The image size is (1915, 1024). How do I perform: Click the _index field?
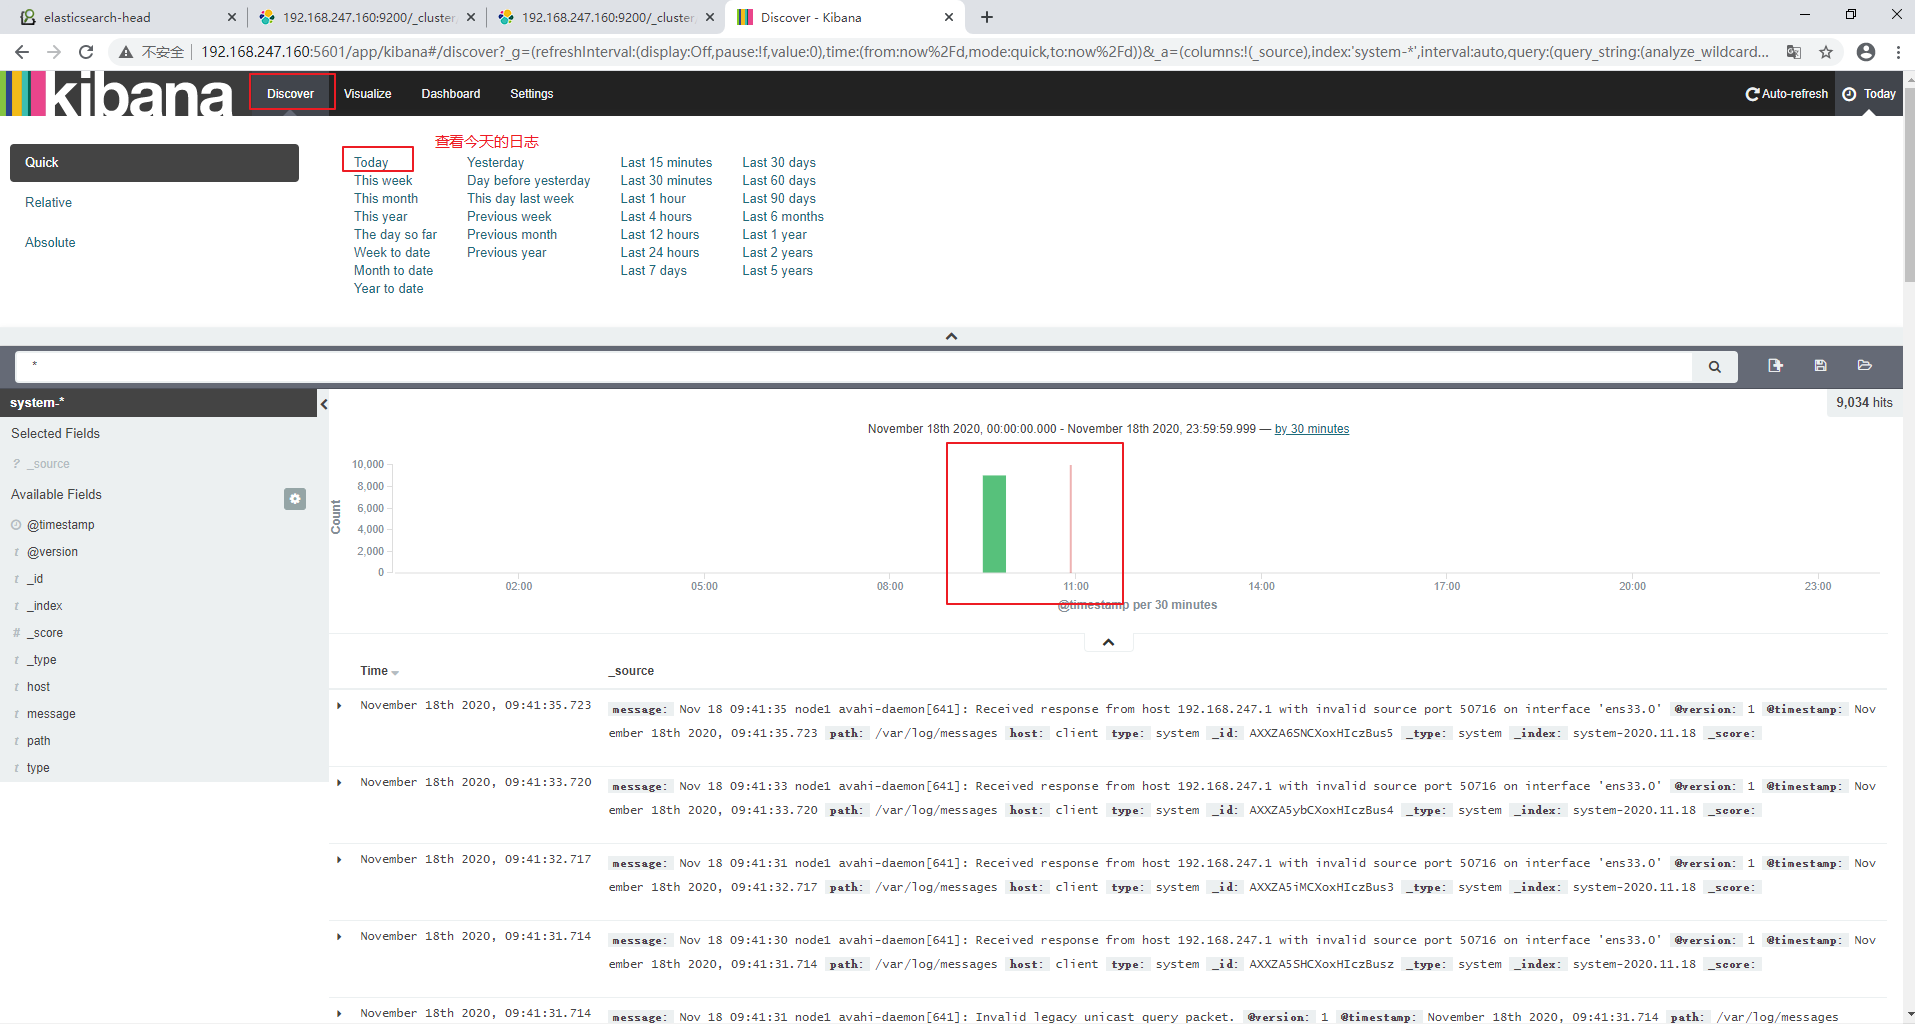pyautogui.click(x=45, y=606)
